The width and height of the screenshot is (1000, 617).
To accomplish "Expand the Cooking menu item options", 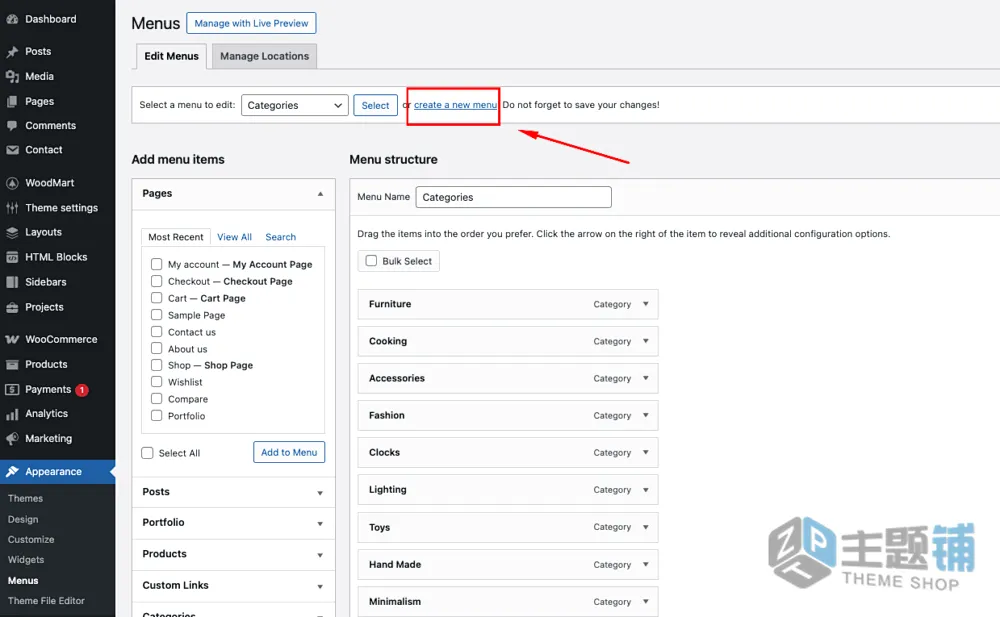I will (645, 341).
